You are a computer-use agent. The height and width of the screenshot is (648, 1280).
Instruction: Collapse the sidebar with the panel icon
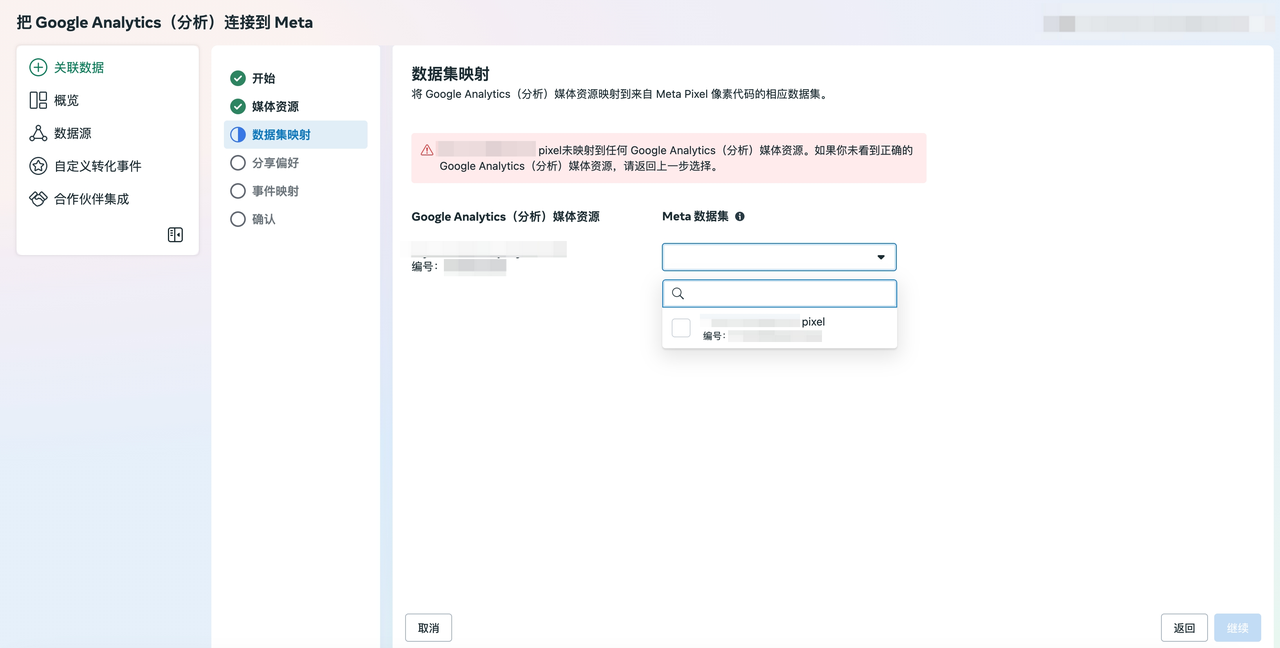[x=175, y=235]
